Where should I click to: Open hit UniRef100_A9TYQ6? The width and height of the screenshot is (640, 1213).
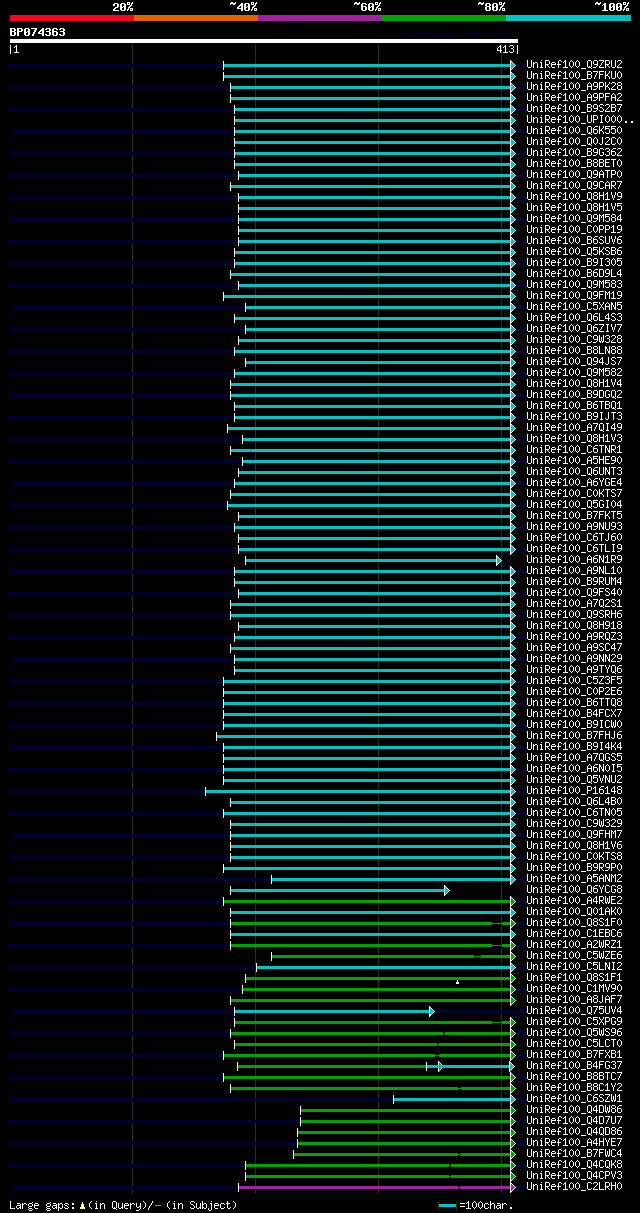click(574, 669)
